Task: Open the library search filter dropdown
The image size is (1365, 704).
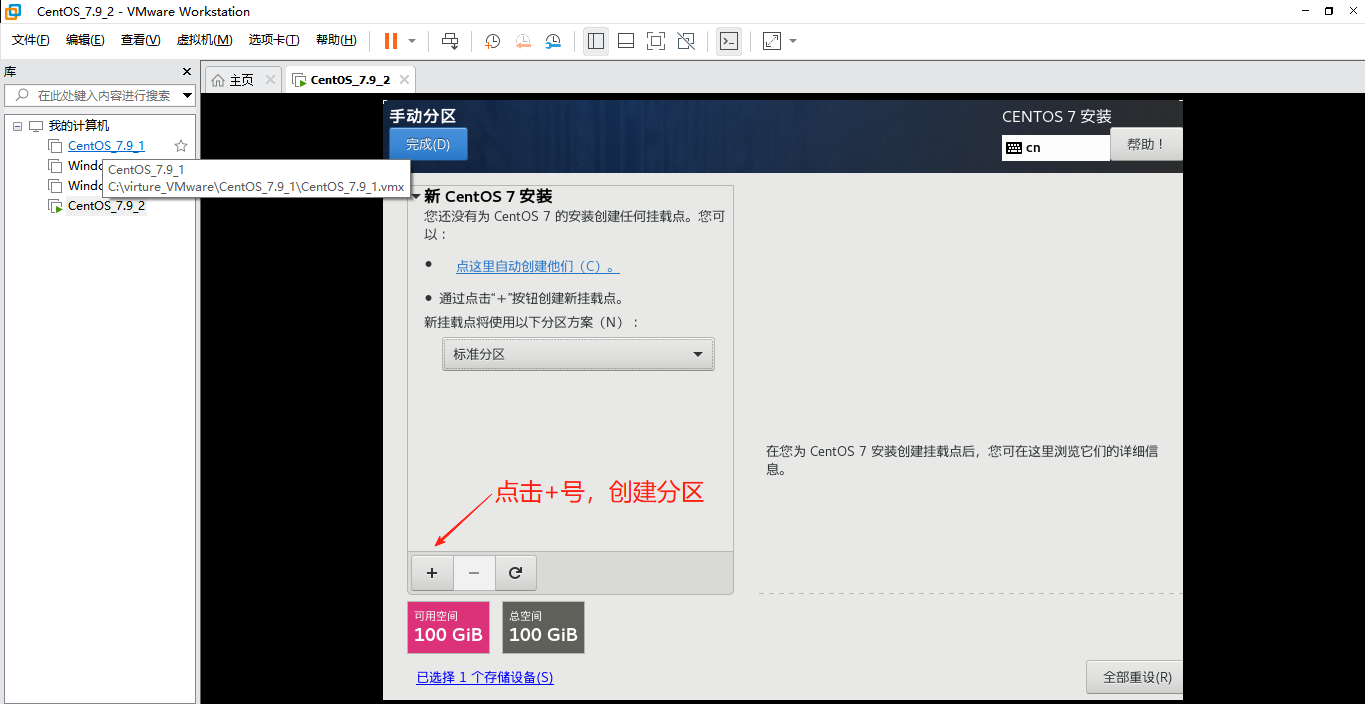Action: pos(187,96)
